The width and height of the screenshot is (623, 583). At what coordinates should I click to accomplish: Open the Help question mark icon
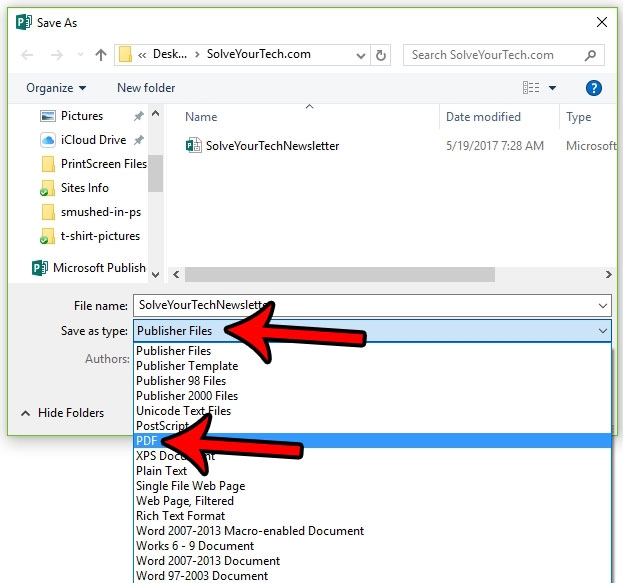click(594, 88)
